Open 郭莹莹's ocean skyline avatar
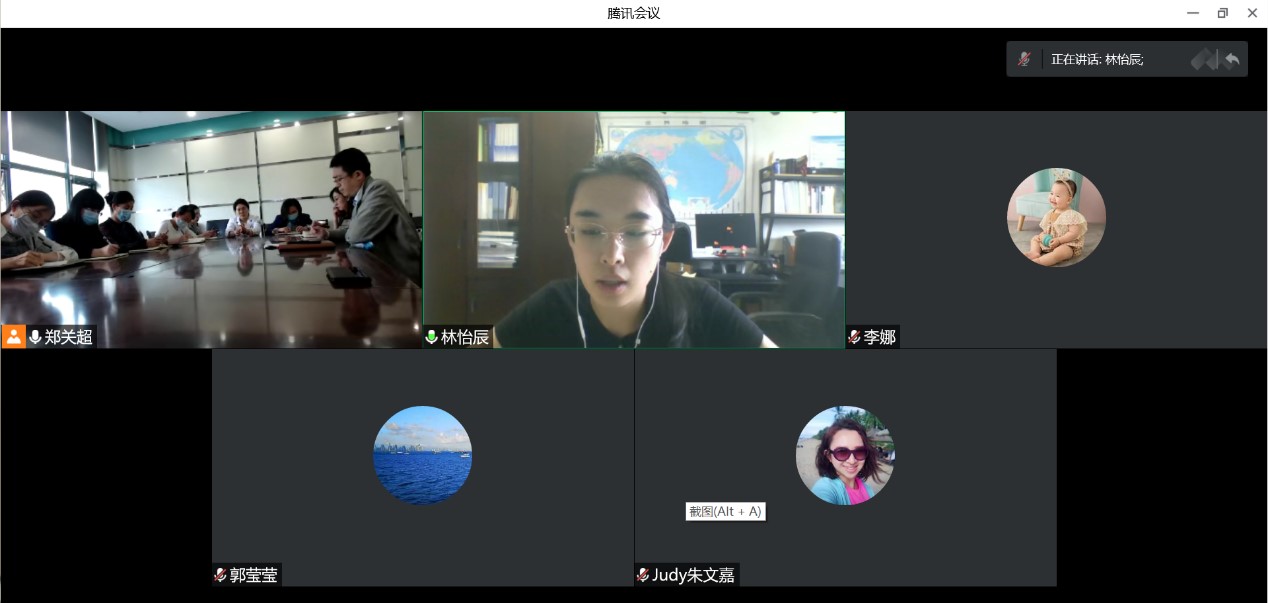Image resolution: width=1268 pixels, height=603 pixels. [x=422, y=455]
